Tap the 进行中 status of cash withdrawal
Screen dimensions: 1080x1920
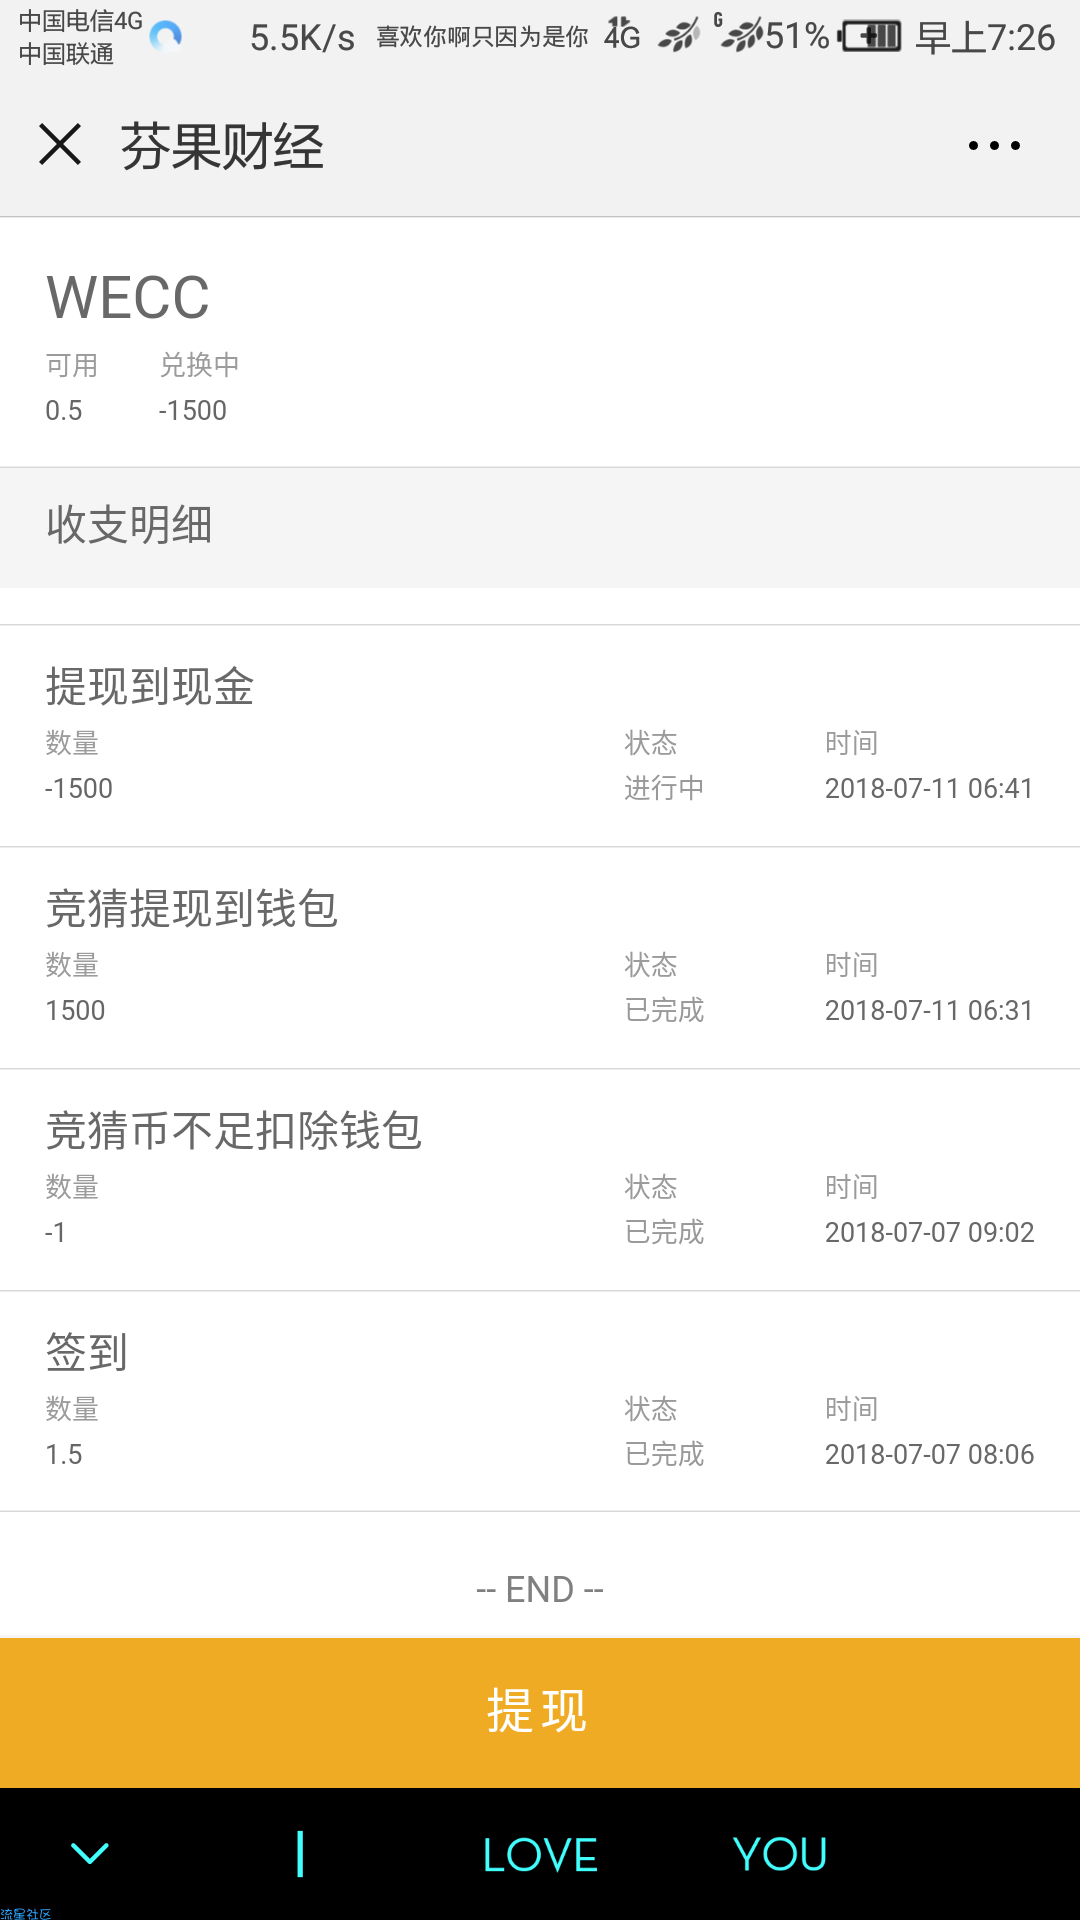(664, 788)
